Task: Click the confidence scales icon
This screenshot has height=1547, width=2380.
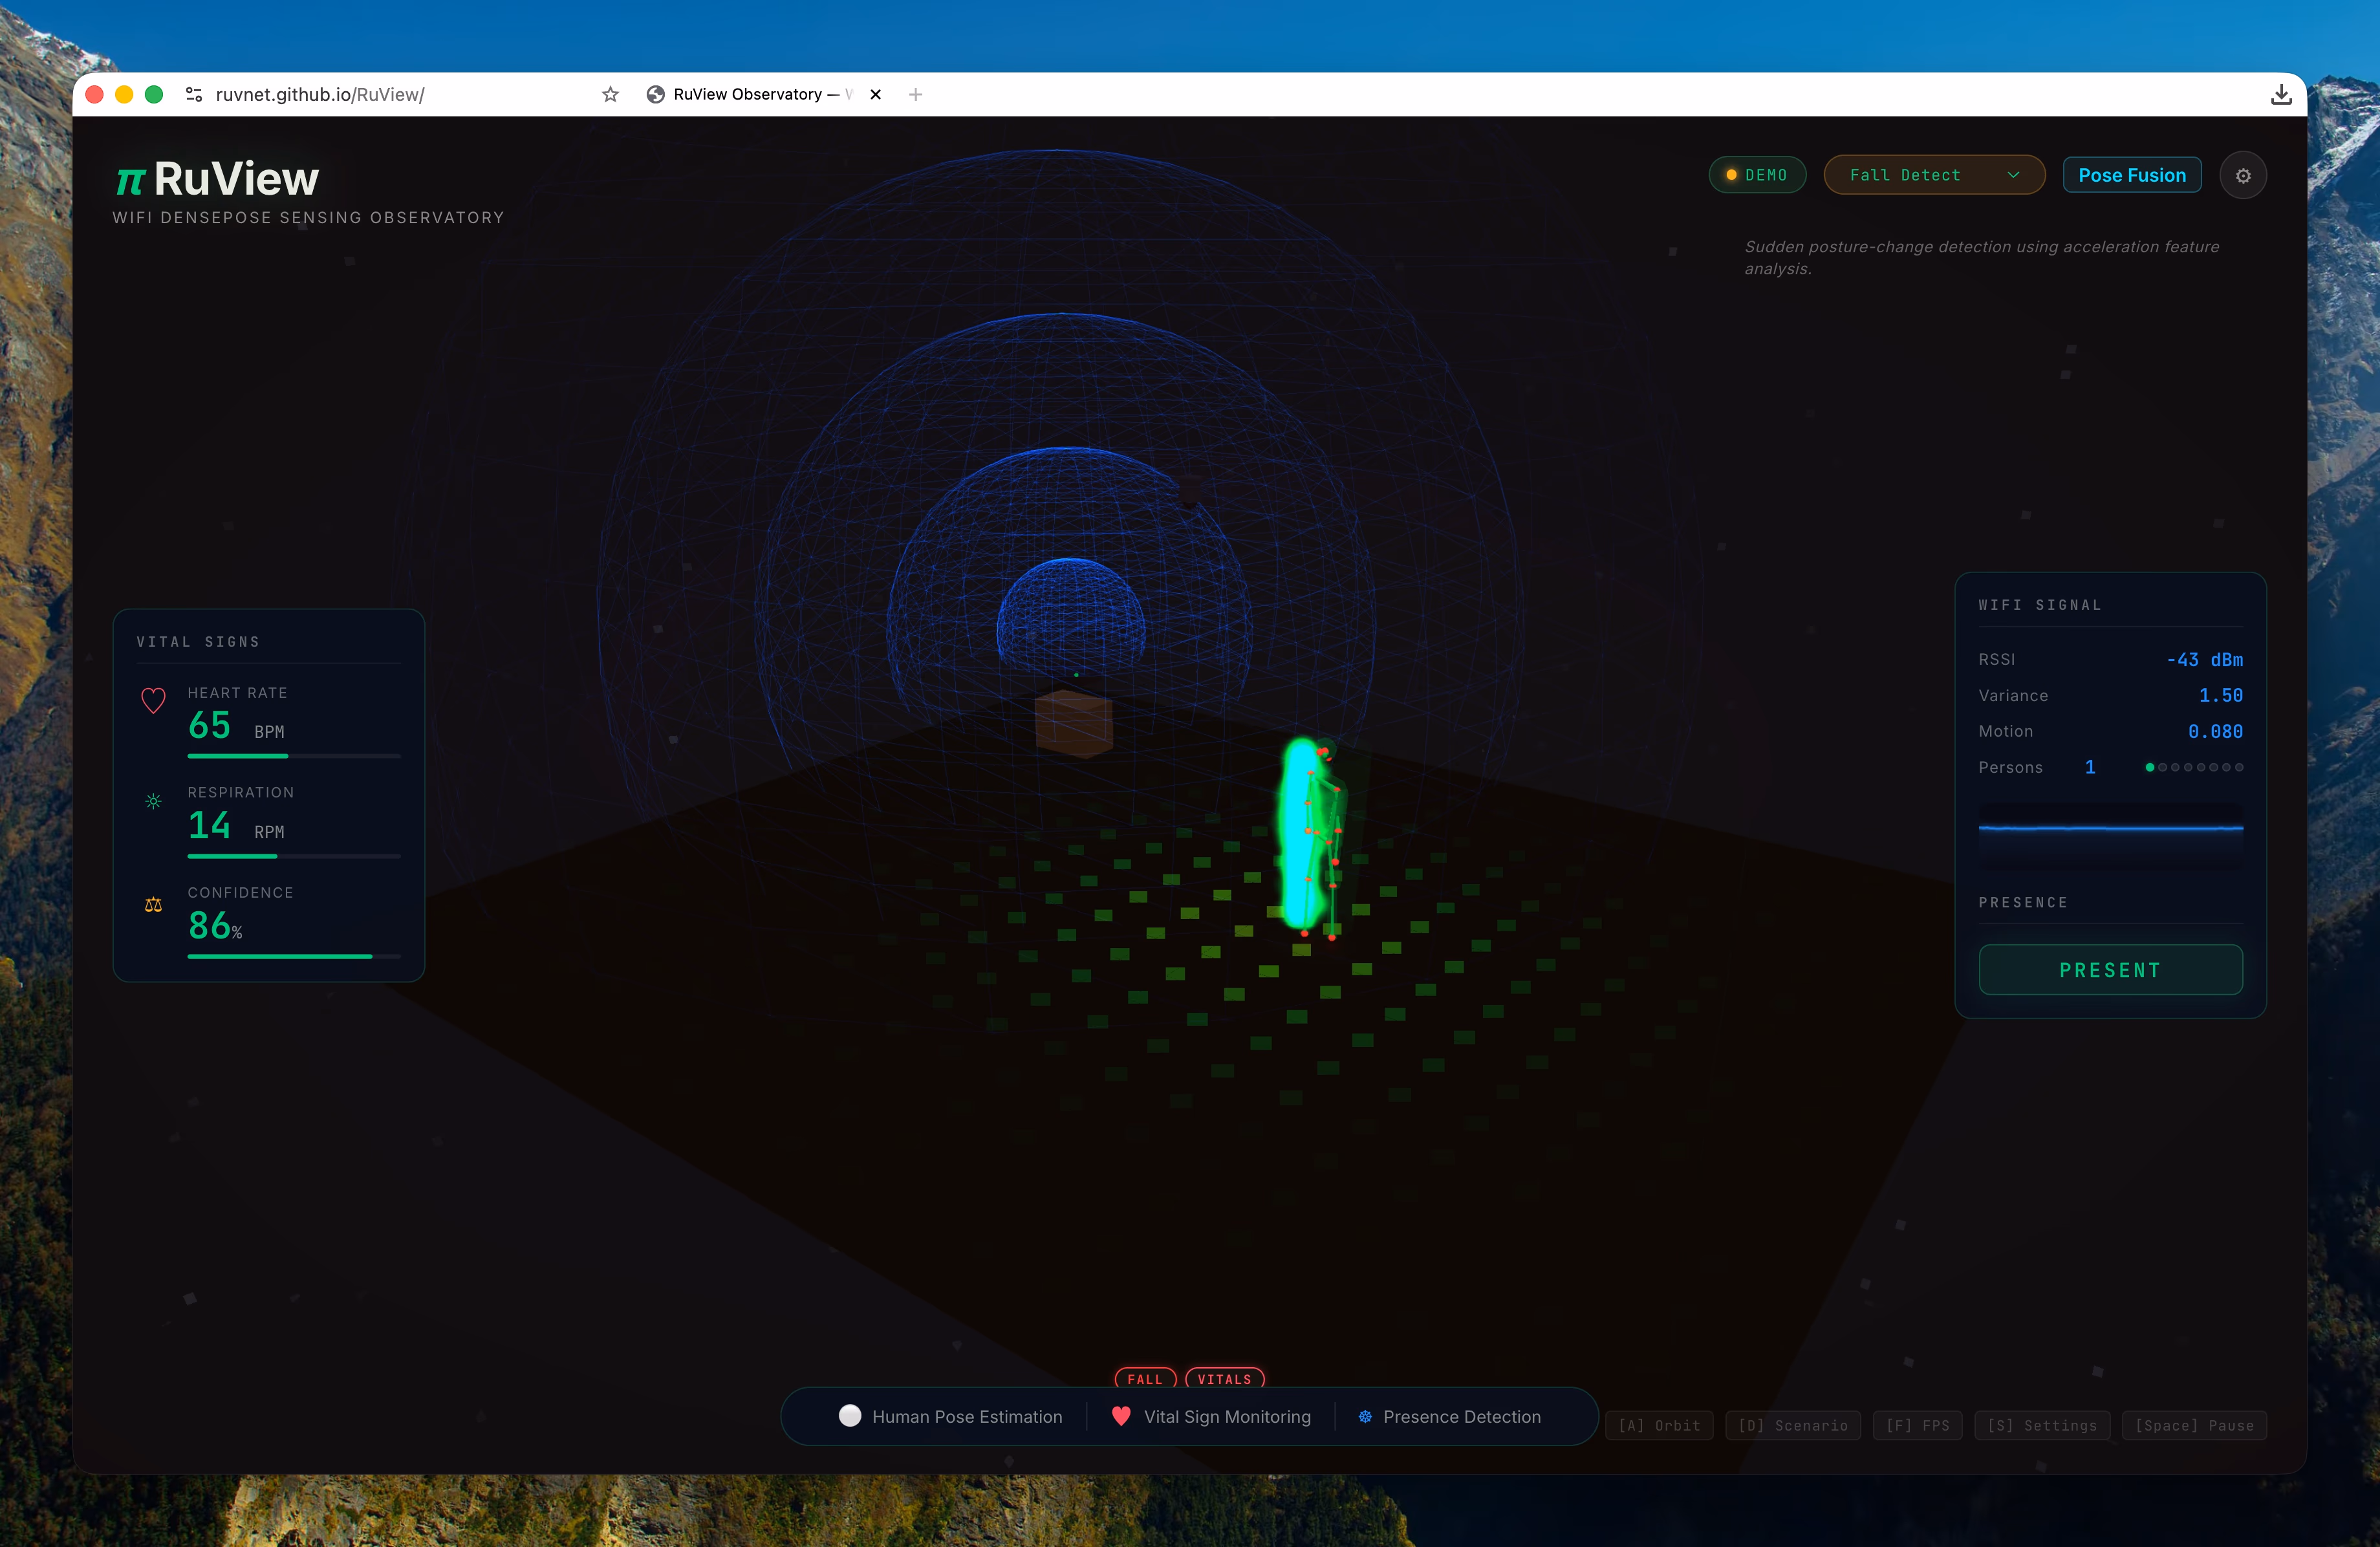Action: click(153, 905)
